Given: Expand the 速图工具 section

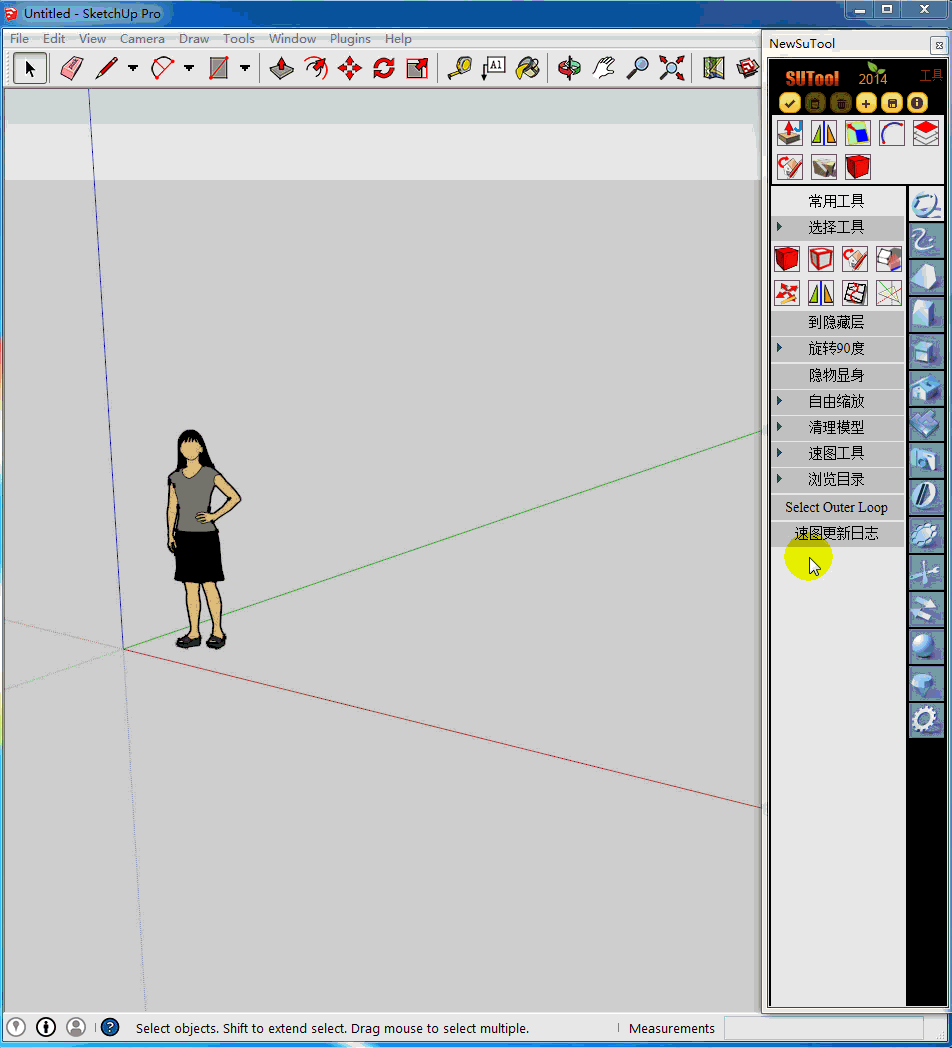Looking at the screenshot, I should [x=838, y=453].
